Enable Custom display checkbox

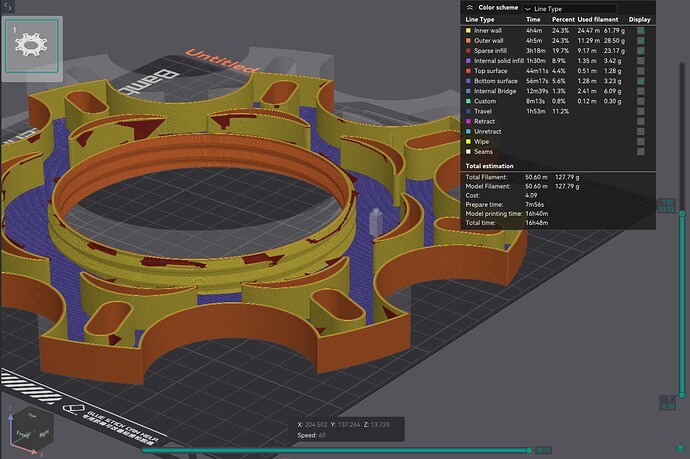click(641, 101)
